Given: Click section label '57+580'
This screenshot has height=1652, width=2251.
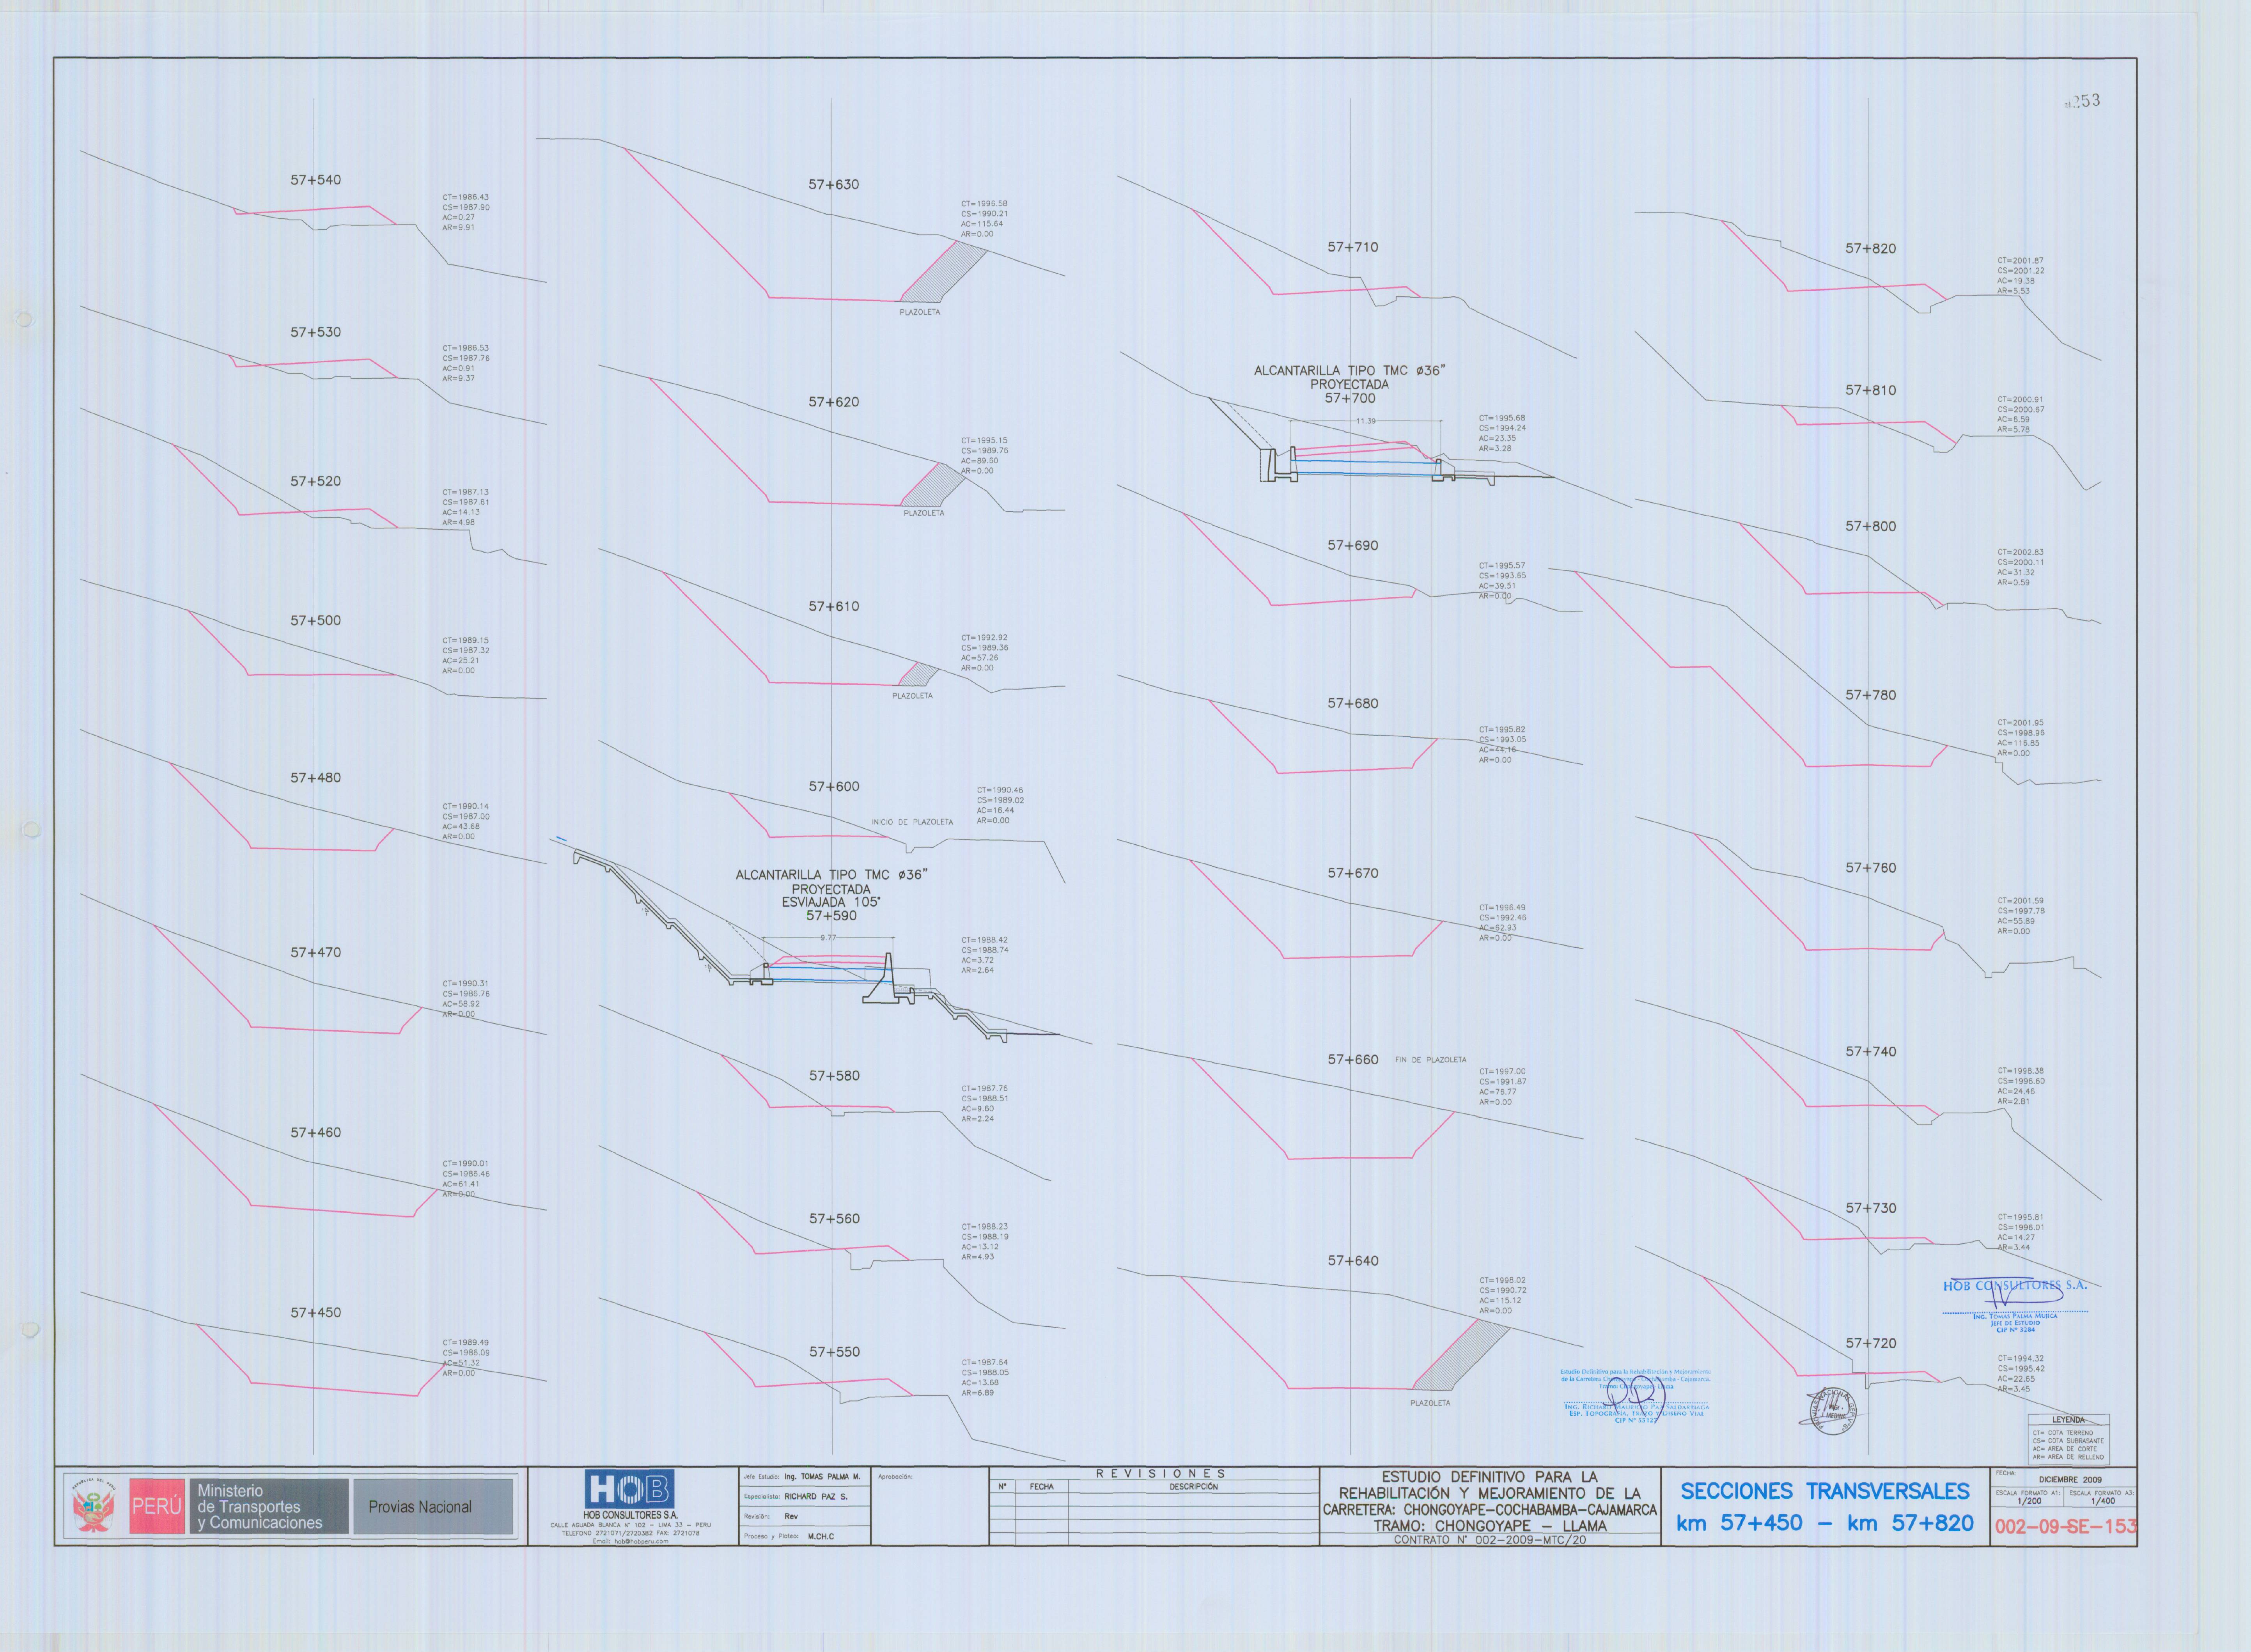Looking at the screenshot, I should click(x=834, y=1076).
